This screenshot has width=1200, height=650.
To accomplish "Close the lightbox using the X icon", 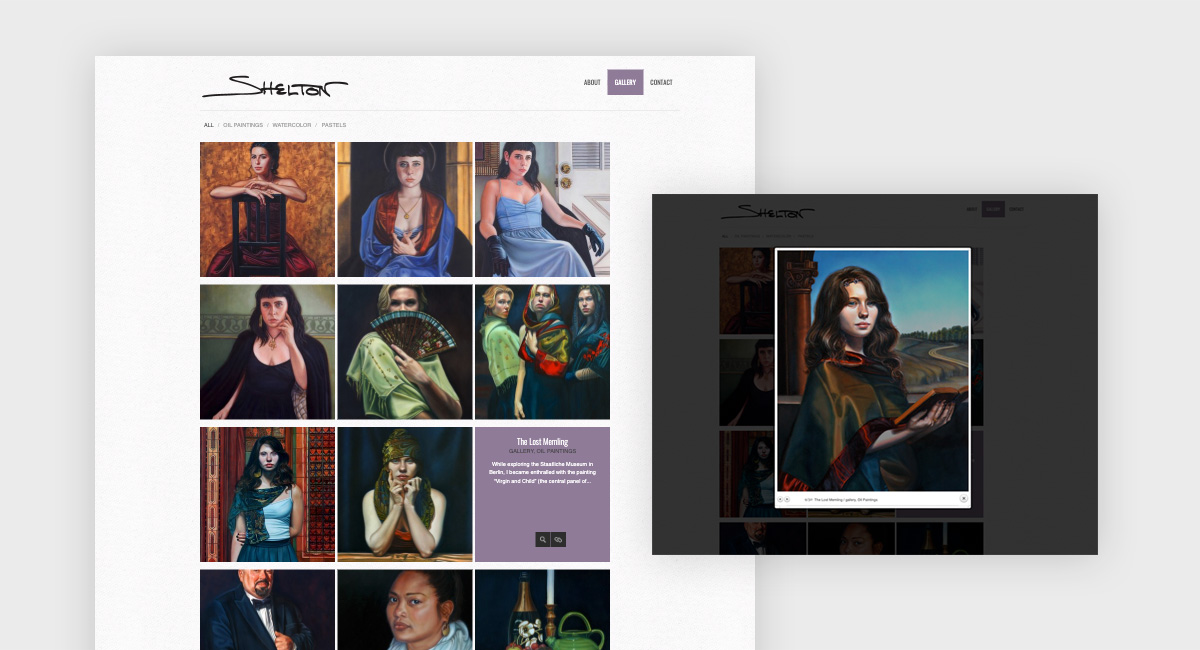I will click(x=964, y=498).
